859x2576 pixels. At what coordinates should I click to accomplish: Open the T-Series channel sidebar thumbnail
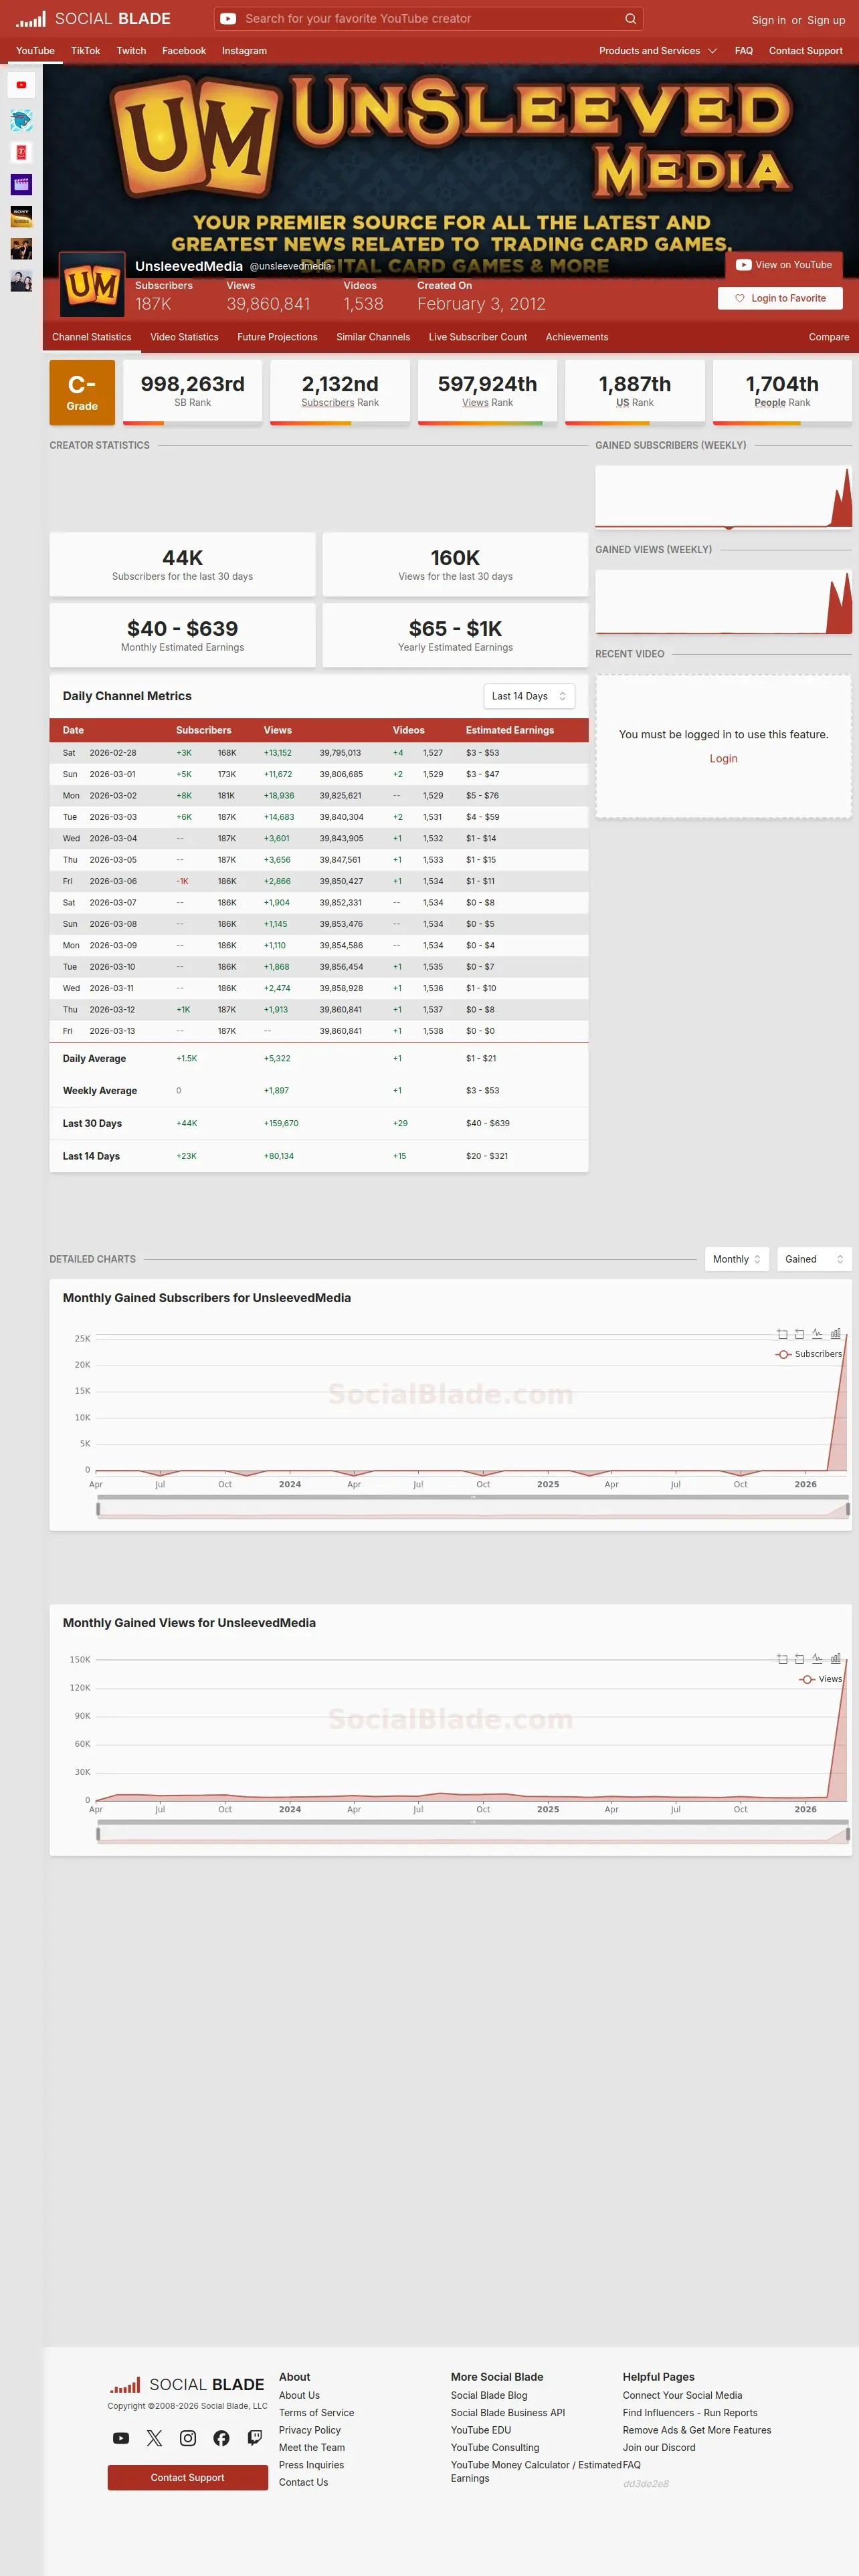pyautogui.click(x=21, y=152)
